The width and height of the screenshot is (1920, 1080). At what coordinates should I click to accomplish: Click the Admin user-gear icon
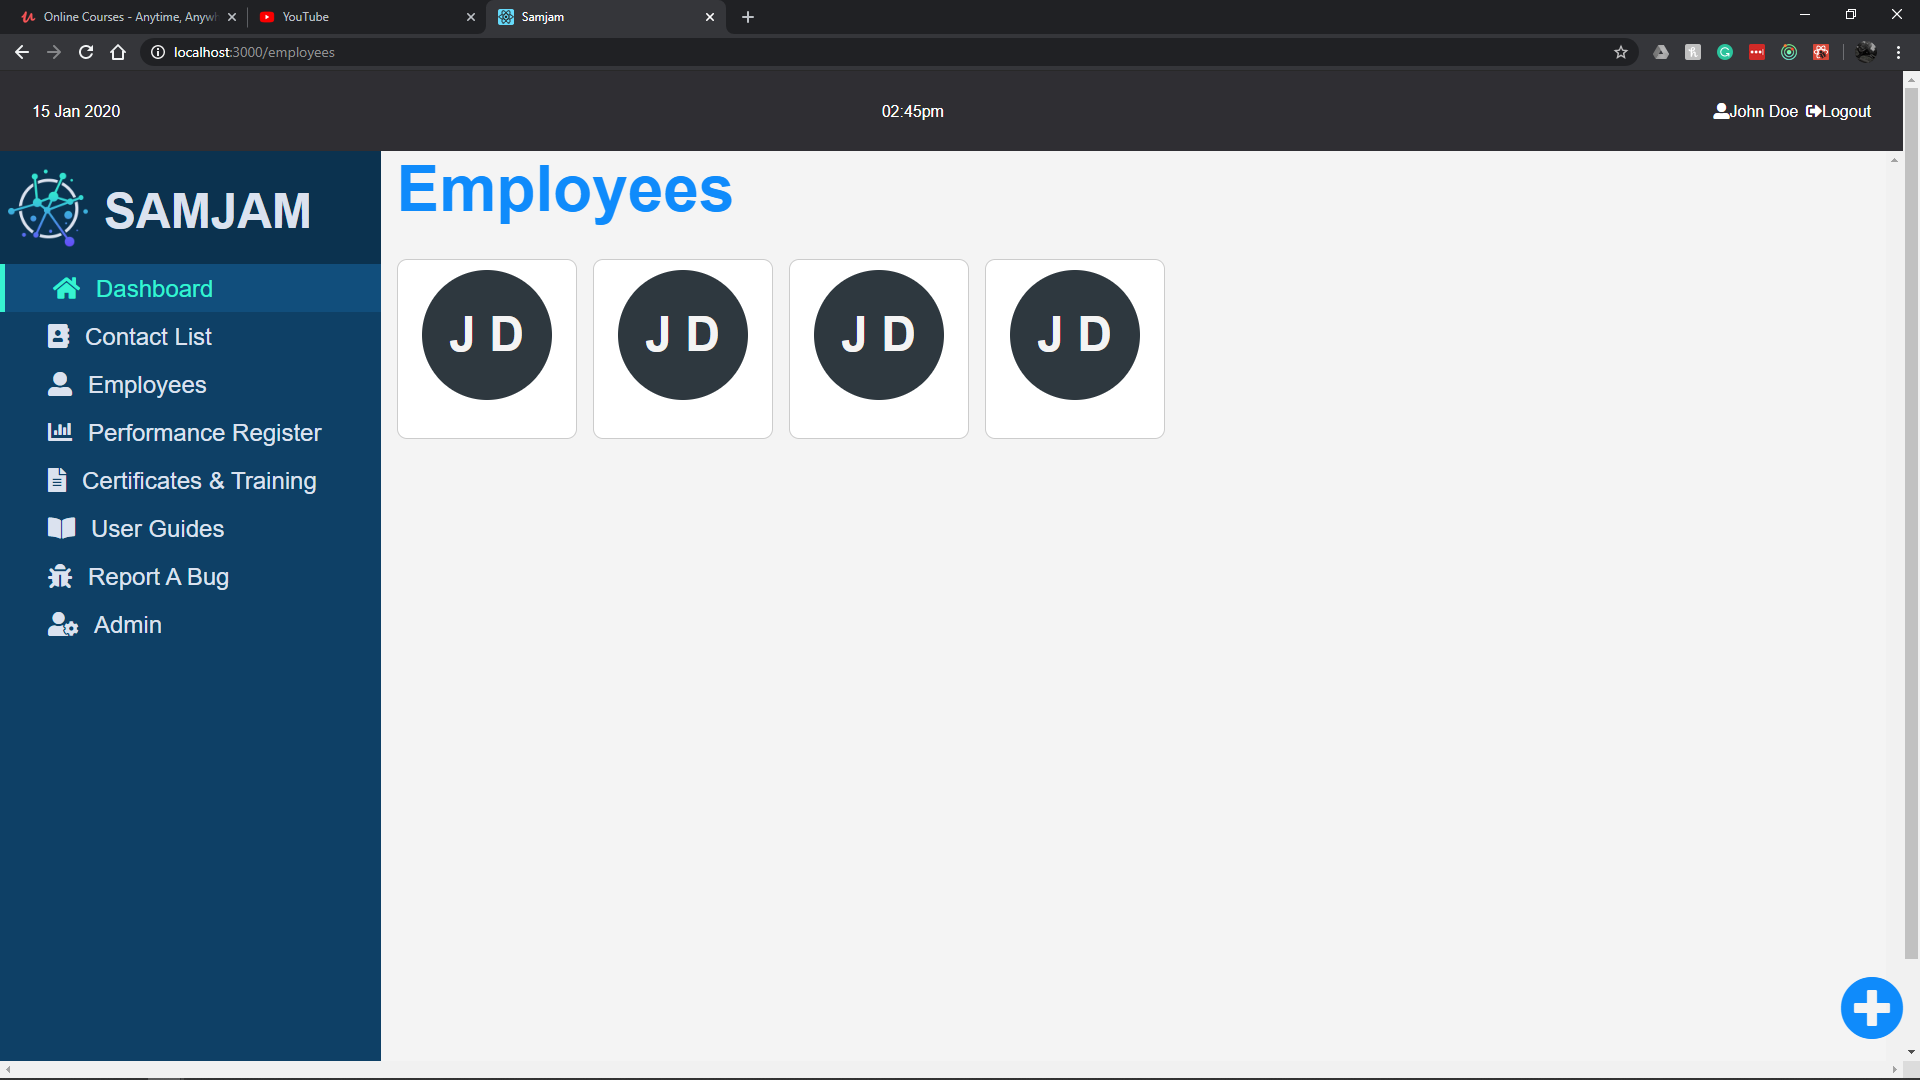(x=62, y=625)
